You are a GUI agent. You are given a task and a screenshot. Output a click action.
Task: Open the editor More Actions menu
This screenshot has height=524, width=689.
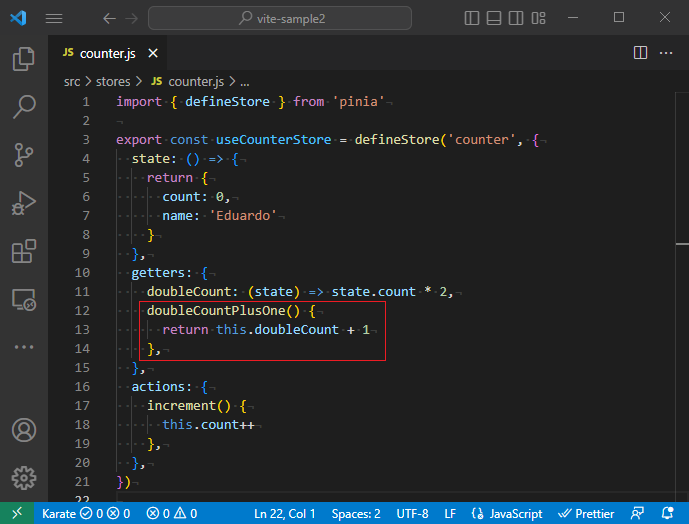tap(666, 53)
